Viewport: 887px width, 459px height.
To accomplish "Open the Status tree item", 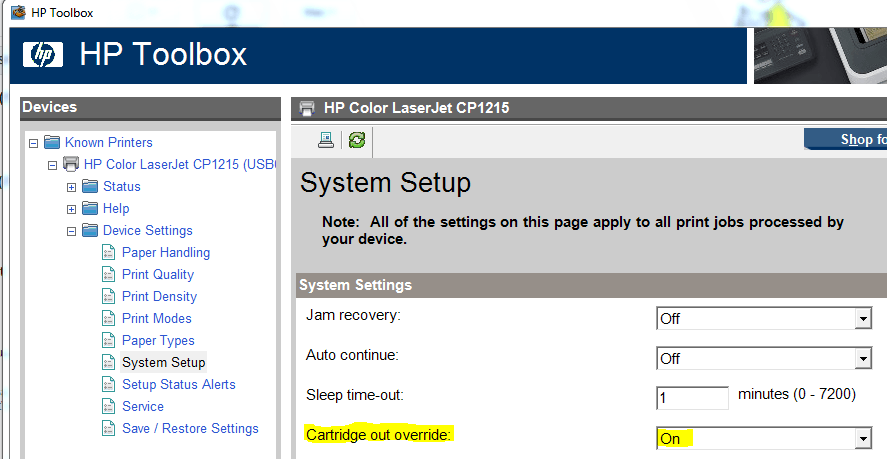I will click(122, 186).
